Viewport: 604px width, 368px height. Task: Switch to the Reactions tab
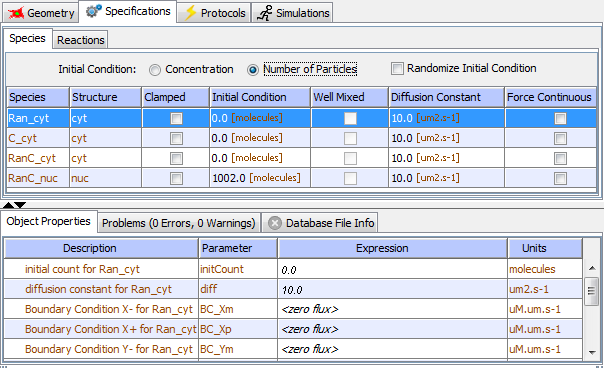pyautogui.click(x=81, y=40)
